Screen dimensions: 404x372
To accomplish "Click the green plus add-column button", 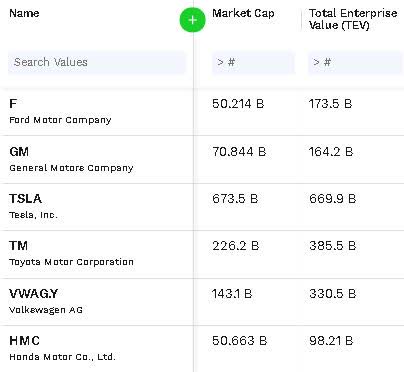I will [x=193, y=20].
